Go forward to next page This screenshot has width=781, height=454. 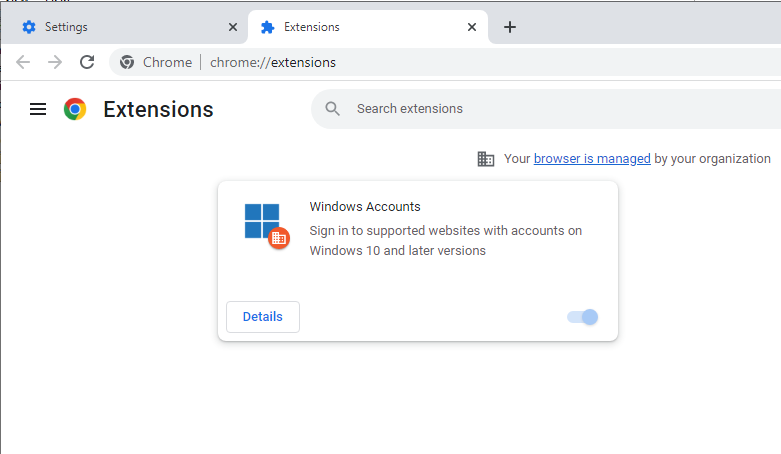coord(55,62)
